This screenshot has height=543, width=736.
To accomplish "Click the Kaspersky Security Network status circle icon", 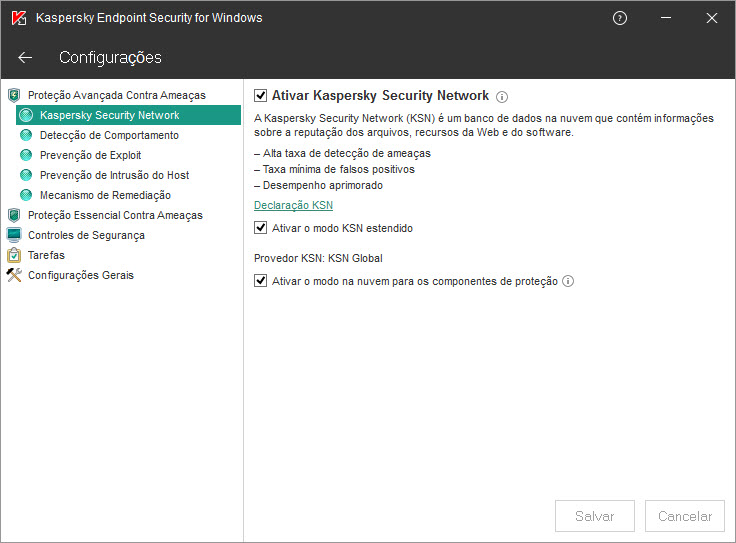I will pos(26,115).
